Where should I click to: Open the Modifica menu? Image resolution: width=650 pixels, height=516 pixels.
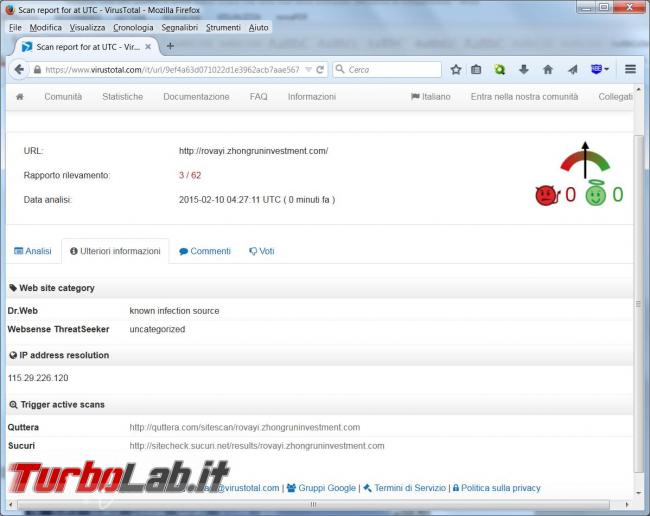pyautogui.click(x=46, y=27)
